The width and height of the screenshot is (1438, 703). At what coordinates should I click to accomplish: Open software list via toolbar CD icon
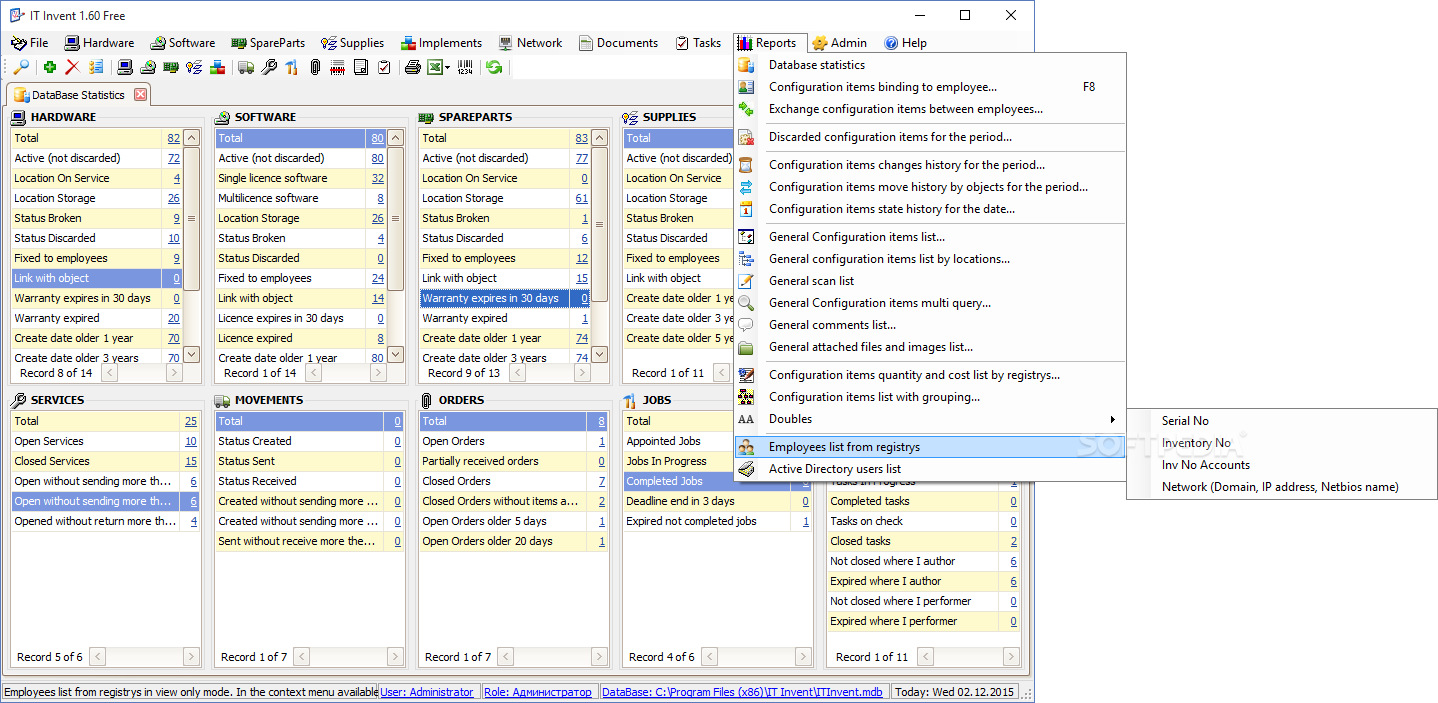[x=148, y=67]
